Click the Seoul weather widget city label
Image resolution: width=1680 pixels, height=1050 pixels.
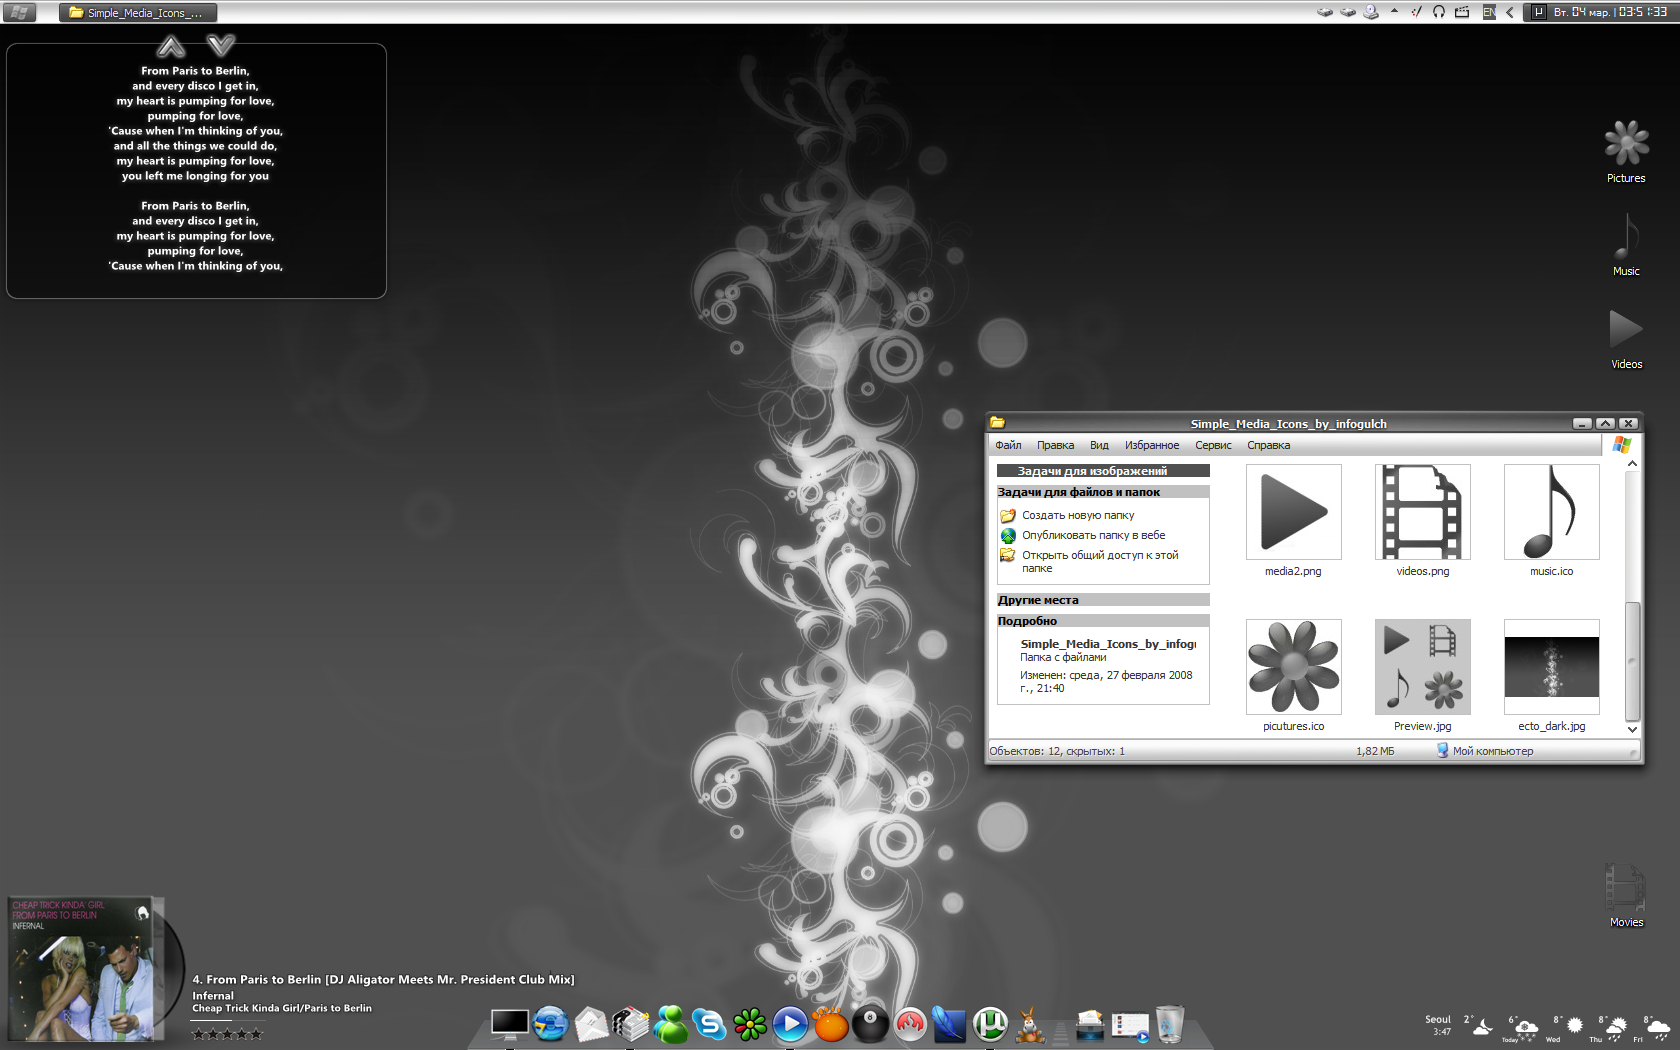point(1437,1019)
